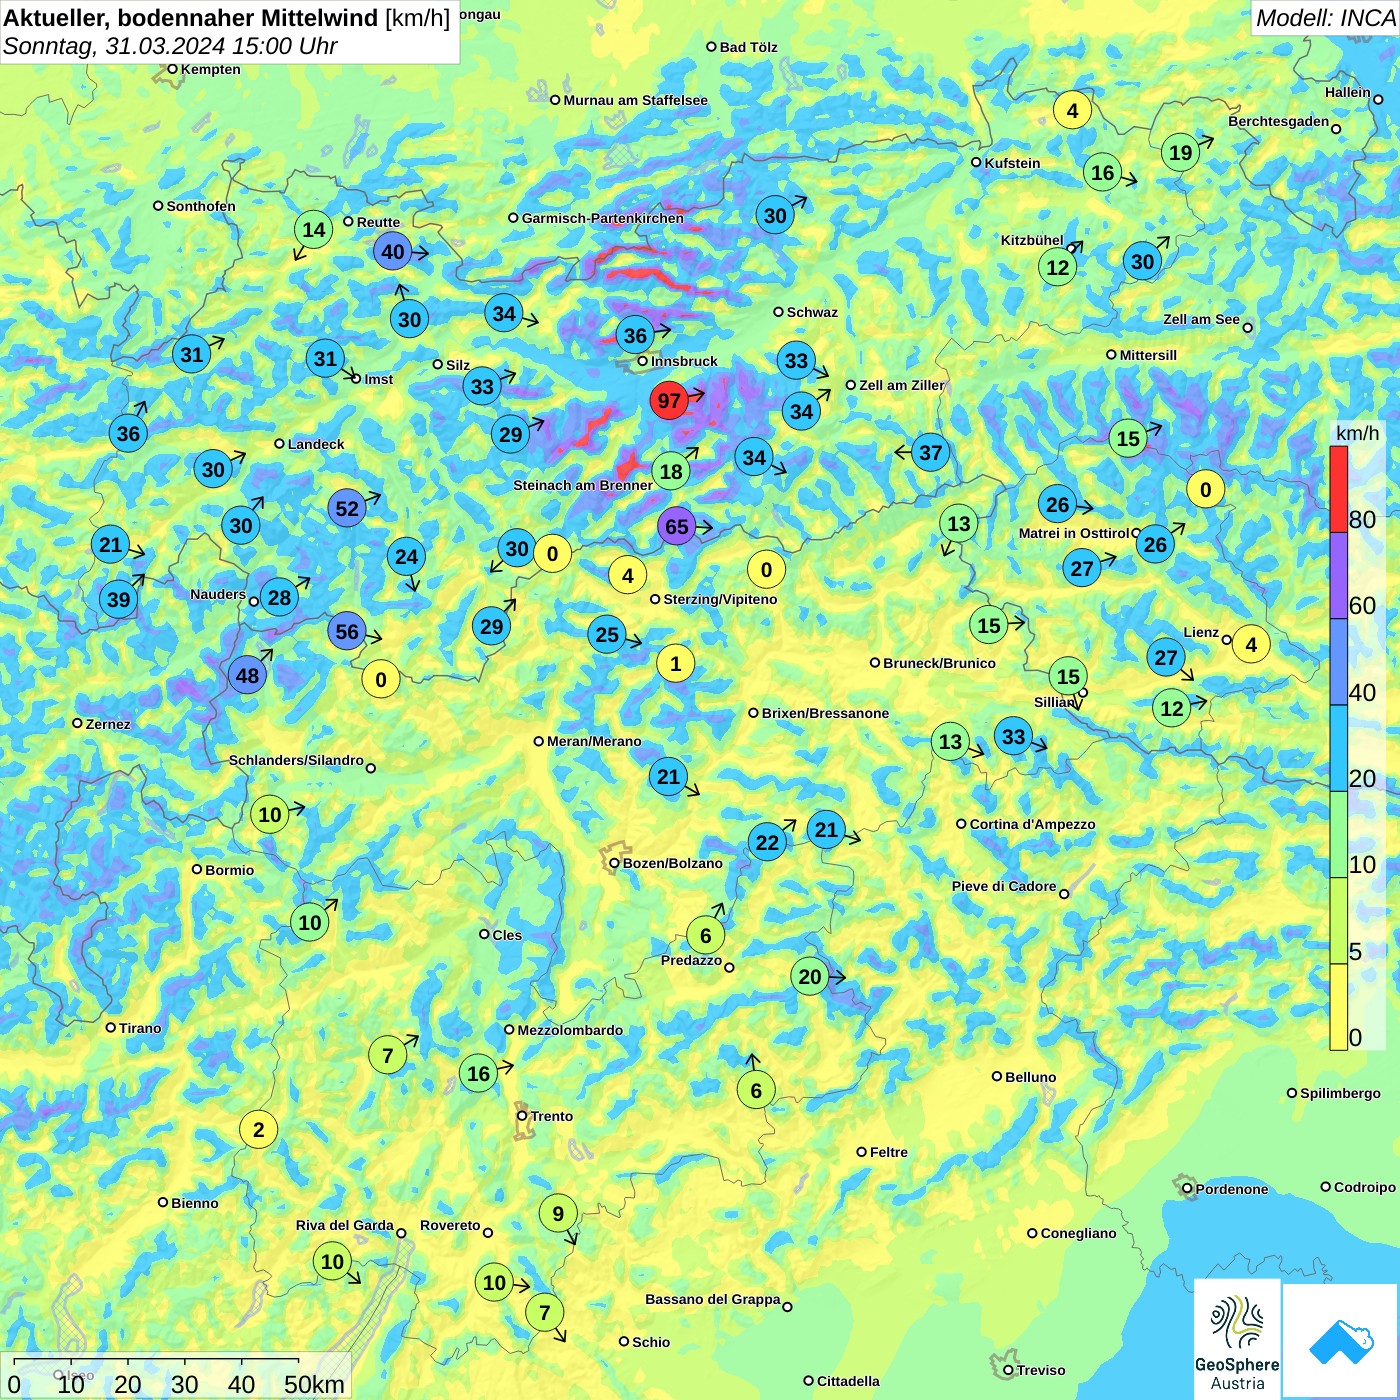The height and width of the screenshot is (1400, 1400).
Task: Click the Riva del Garda label
Action: (x=345, y=1225)
